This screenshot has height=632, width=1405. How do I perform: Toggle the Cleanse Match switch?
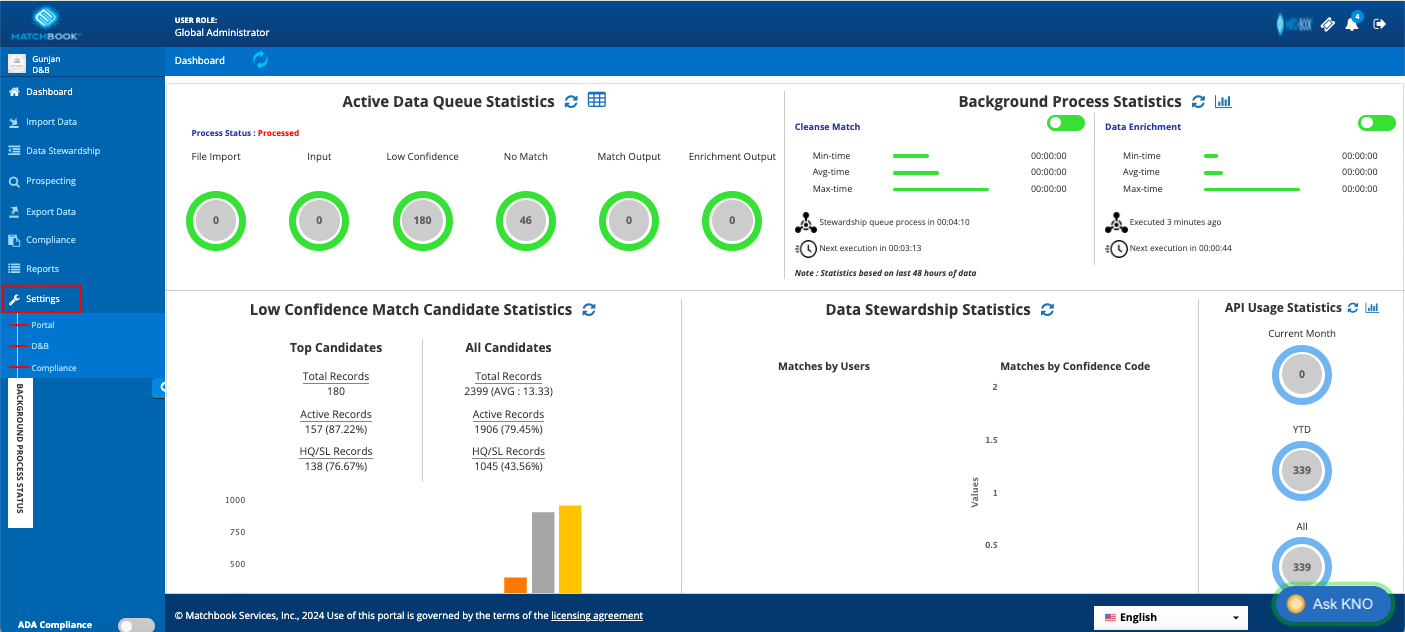coord(1066,123)
